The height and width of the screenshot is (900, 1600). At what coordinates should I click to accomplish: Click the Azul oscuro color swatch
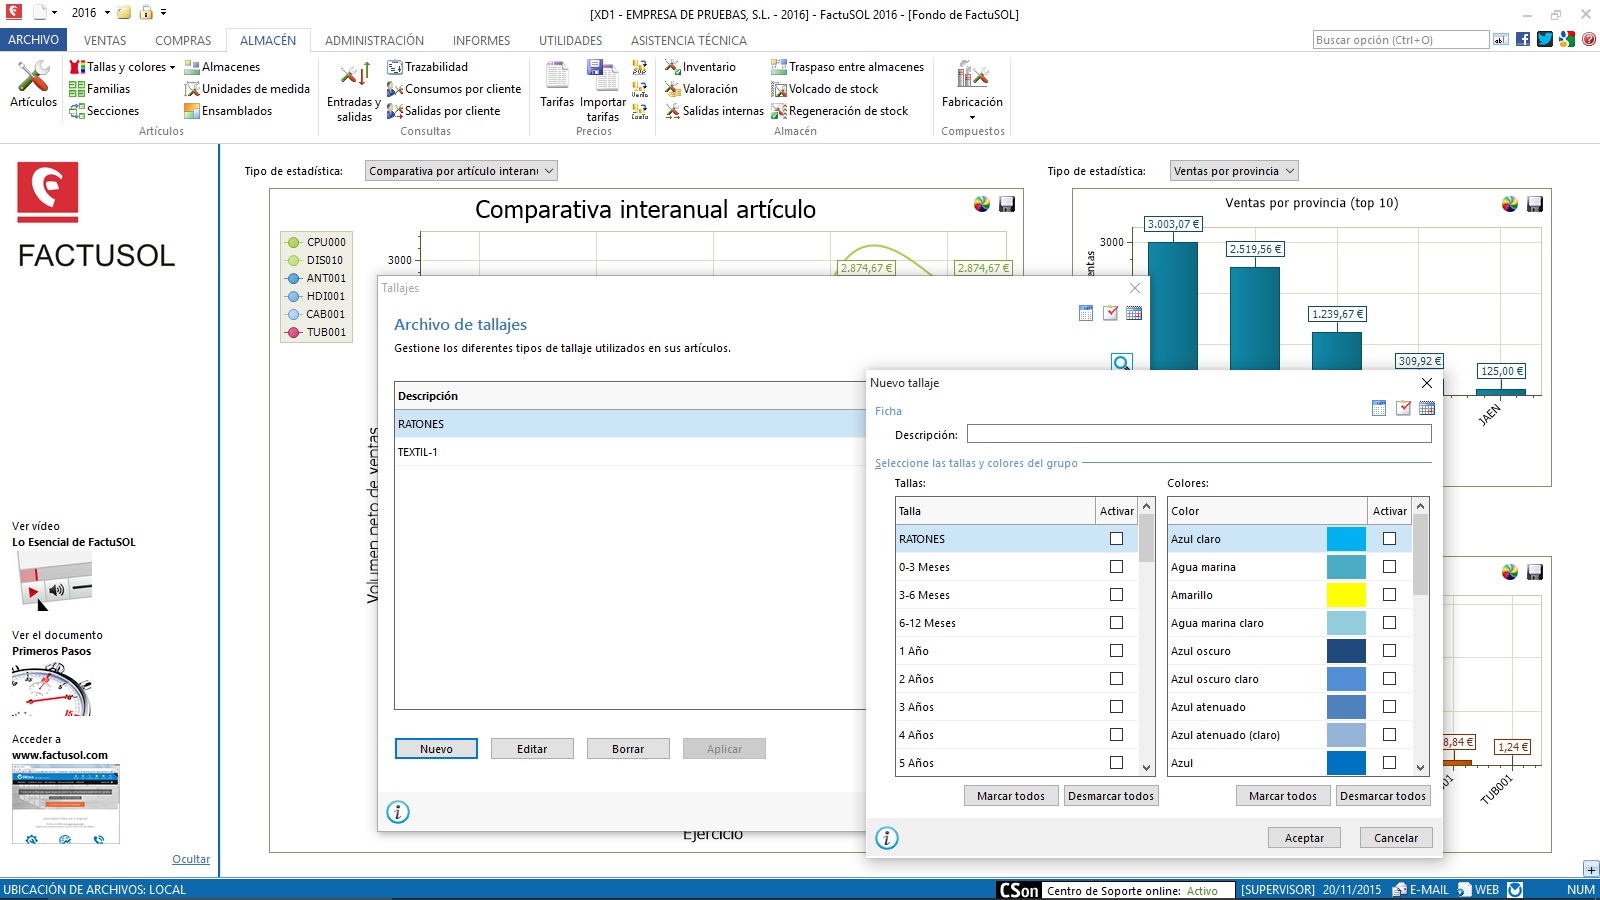click(1346, 651)
